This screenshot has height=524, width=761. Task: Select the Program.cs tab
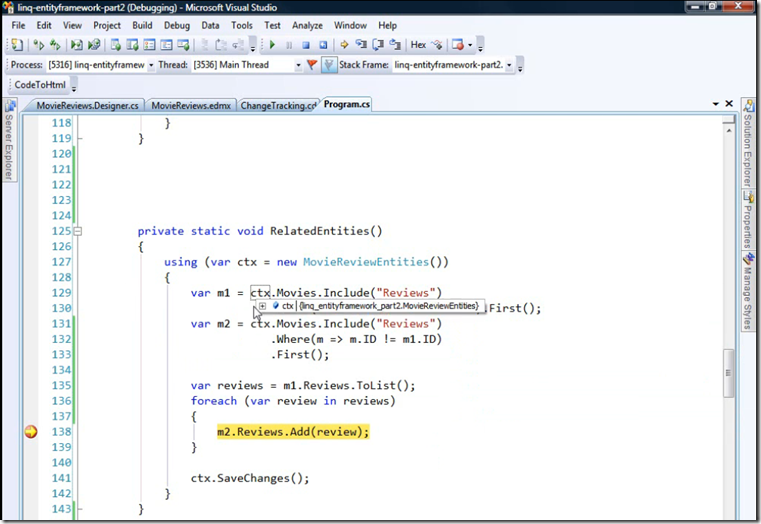point(347,104)
